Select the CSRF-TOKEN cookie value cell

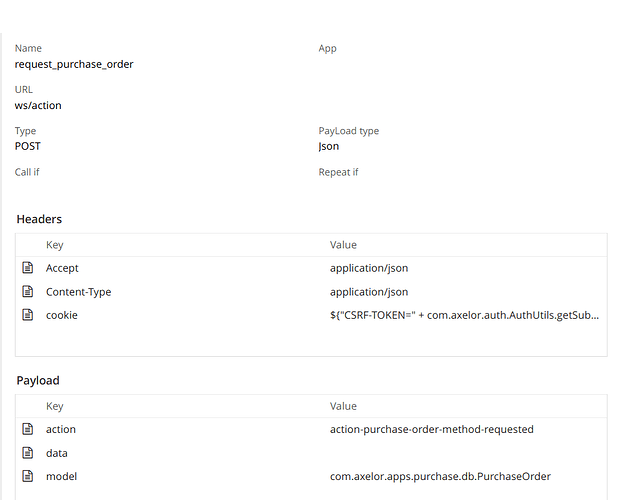[x=465, y=315]
